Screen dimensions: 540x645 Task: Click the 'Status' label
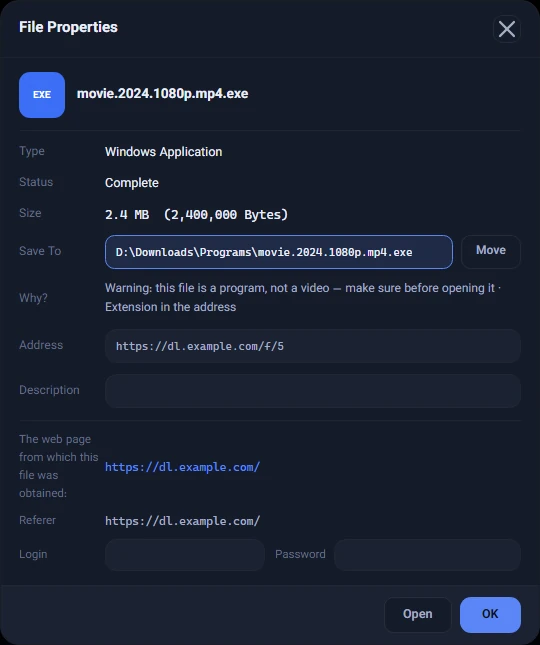pyautogui.click(x=36, y=182)
